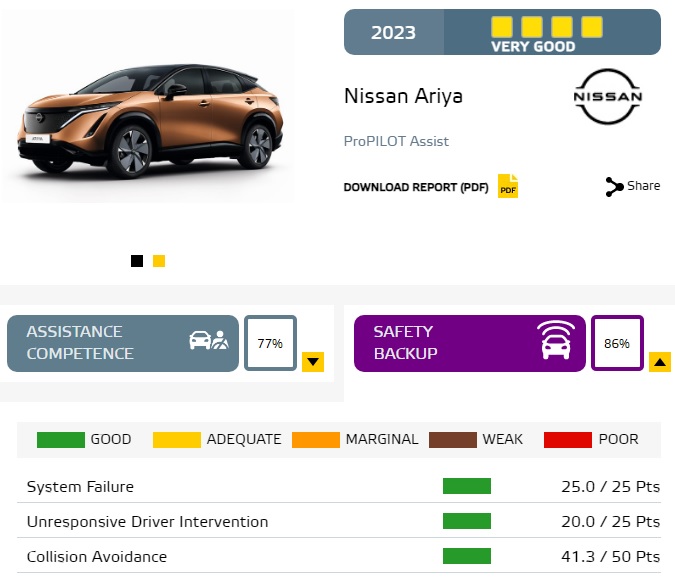This screenshot has width=675, height=580.
Task: Click the 77% score box
Action: (270, 343)
